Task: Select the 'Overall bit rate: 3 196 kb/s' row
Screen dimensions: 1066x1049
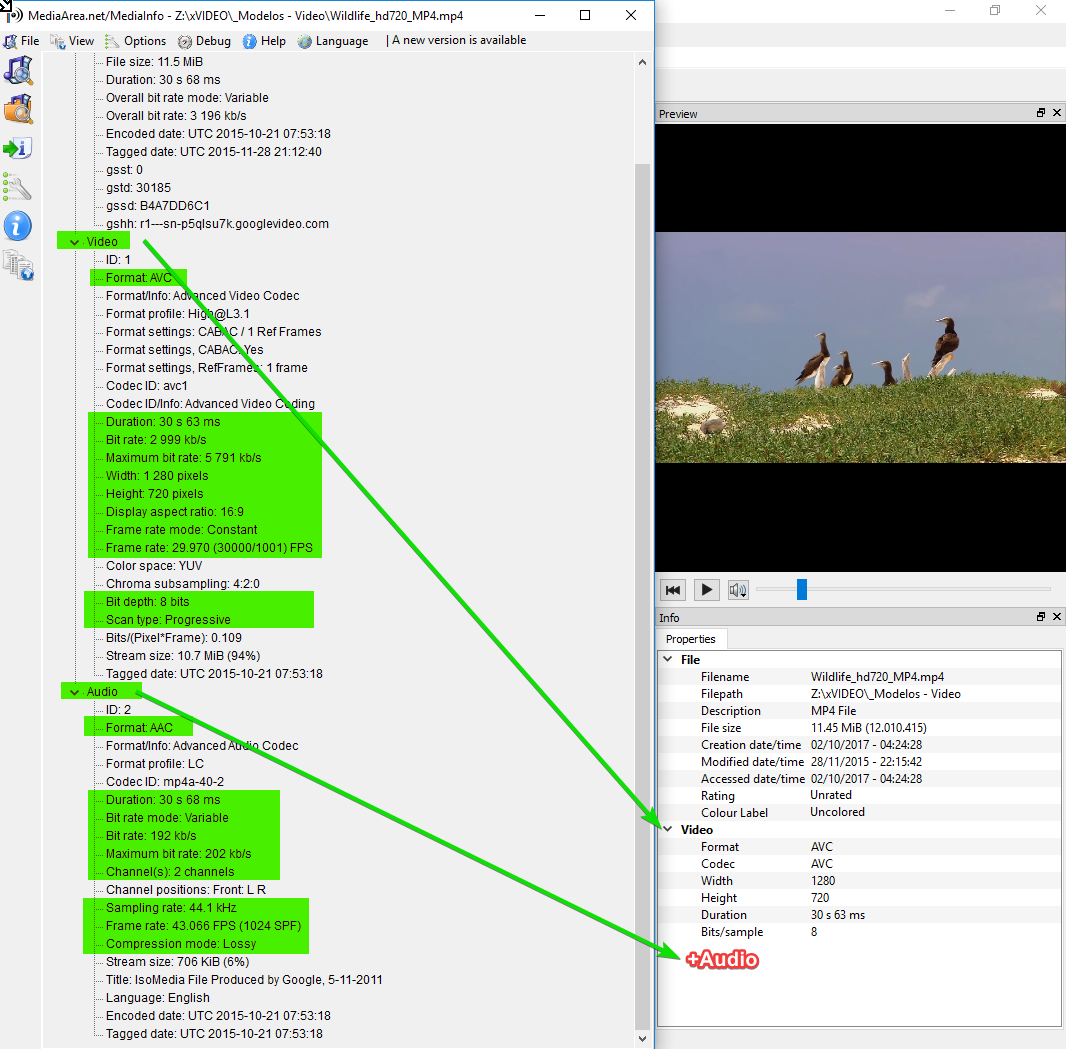Action: [175, 116]
